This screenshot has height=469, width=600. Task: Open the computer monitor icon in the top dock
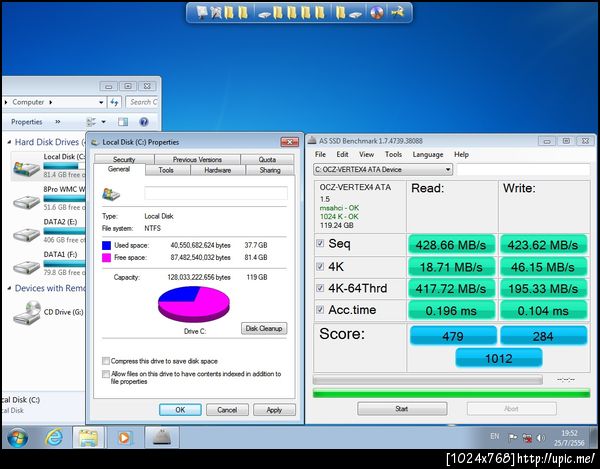[202, 13]
